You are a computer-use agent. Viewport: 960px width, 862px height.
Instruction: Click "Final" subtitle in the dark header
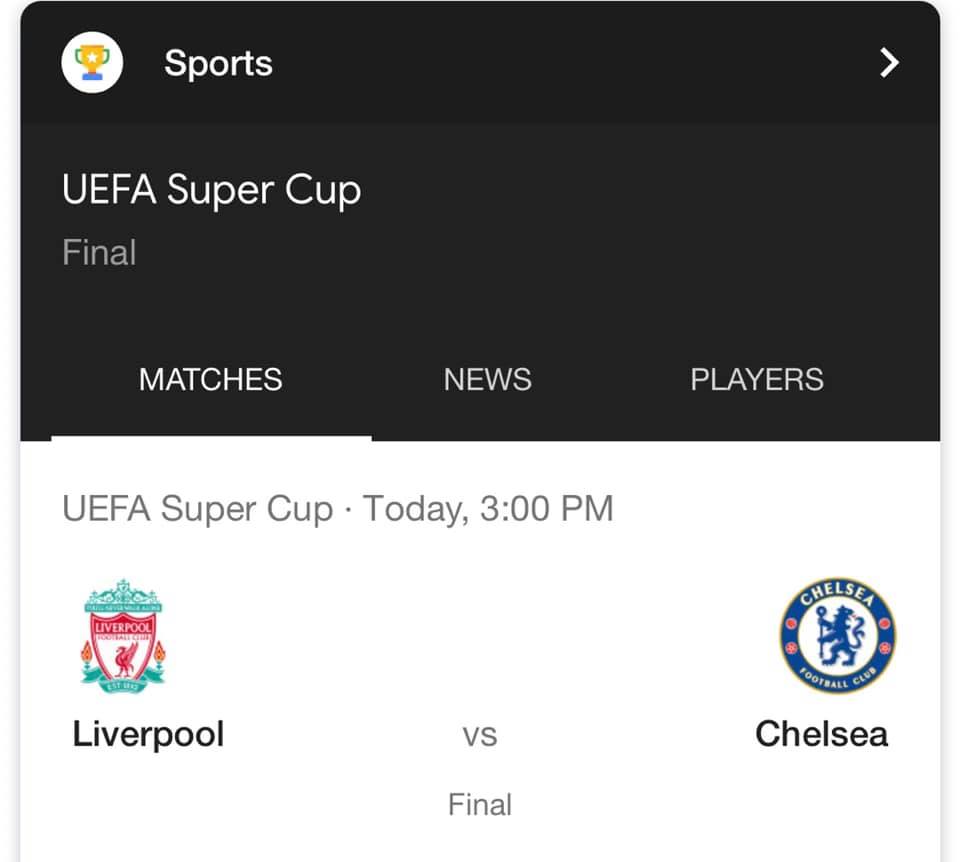[x=99, y=252]
